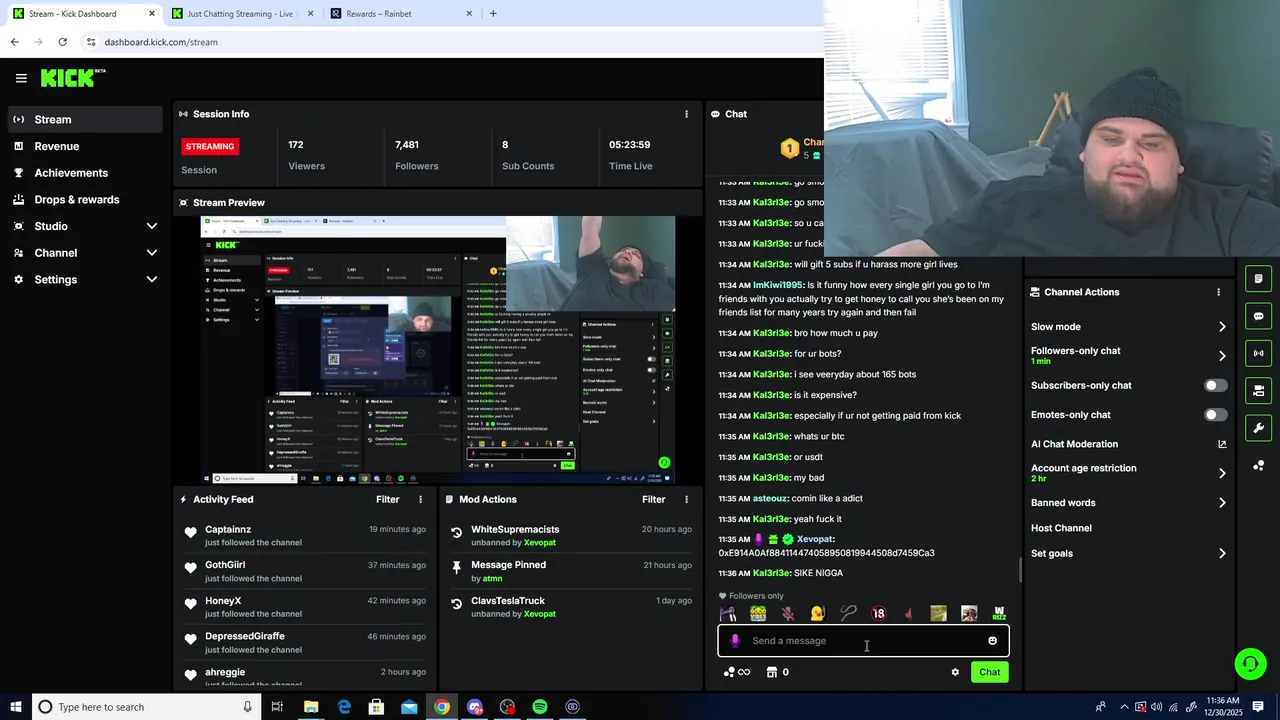Open a new browser tab
The height and width of the screenshot is (720, 1280).
[493, 14]
